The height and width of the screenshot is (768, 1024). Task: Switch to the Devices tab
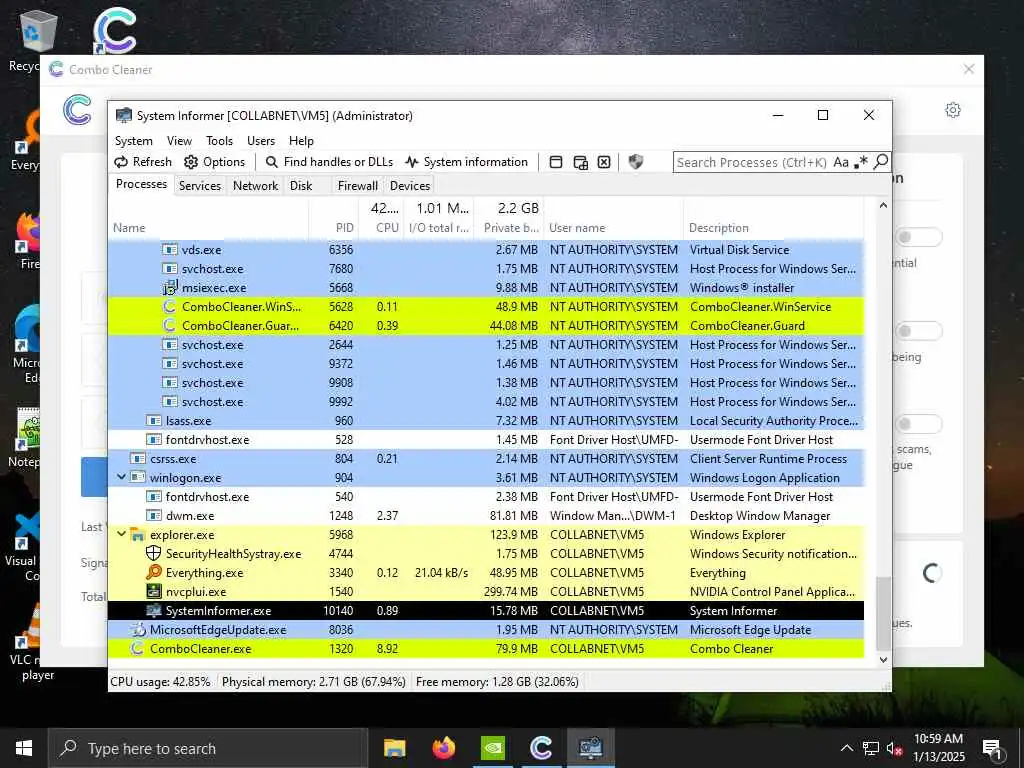click(x=410, y=185)
